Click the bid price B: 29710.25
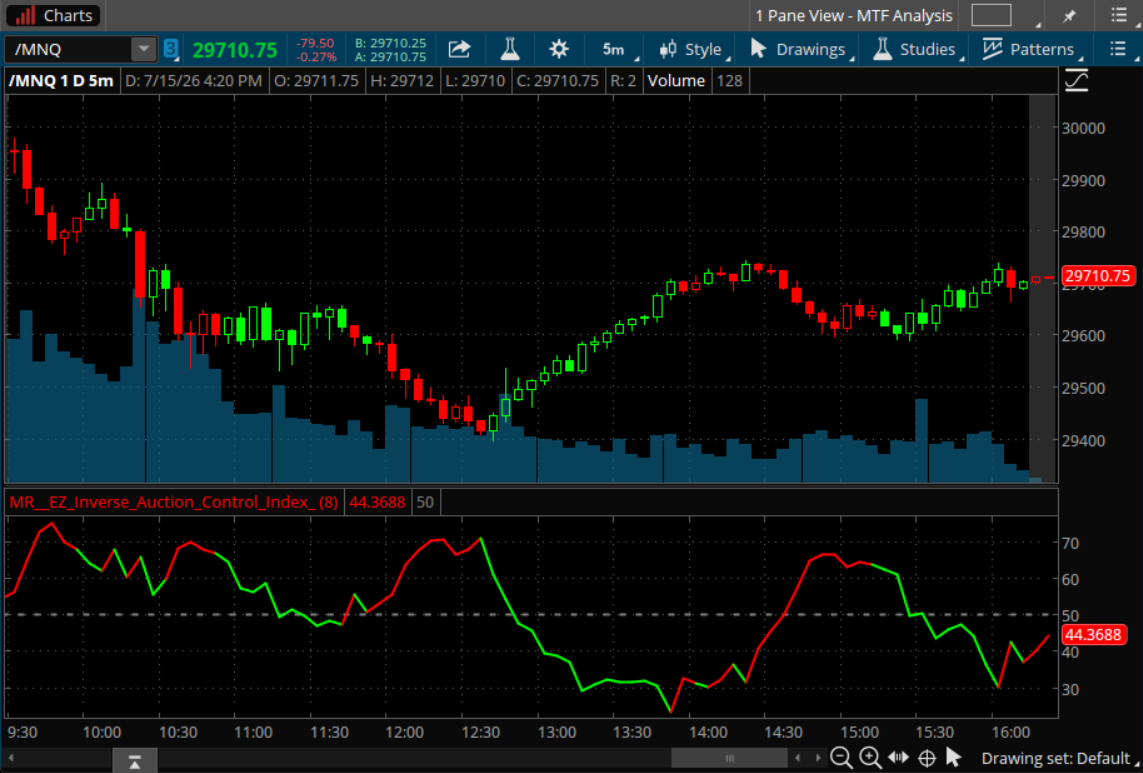 pos(390,44)
